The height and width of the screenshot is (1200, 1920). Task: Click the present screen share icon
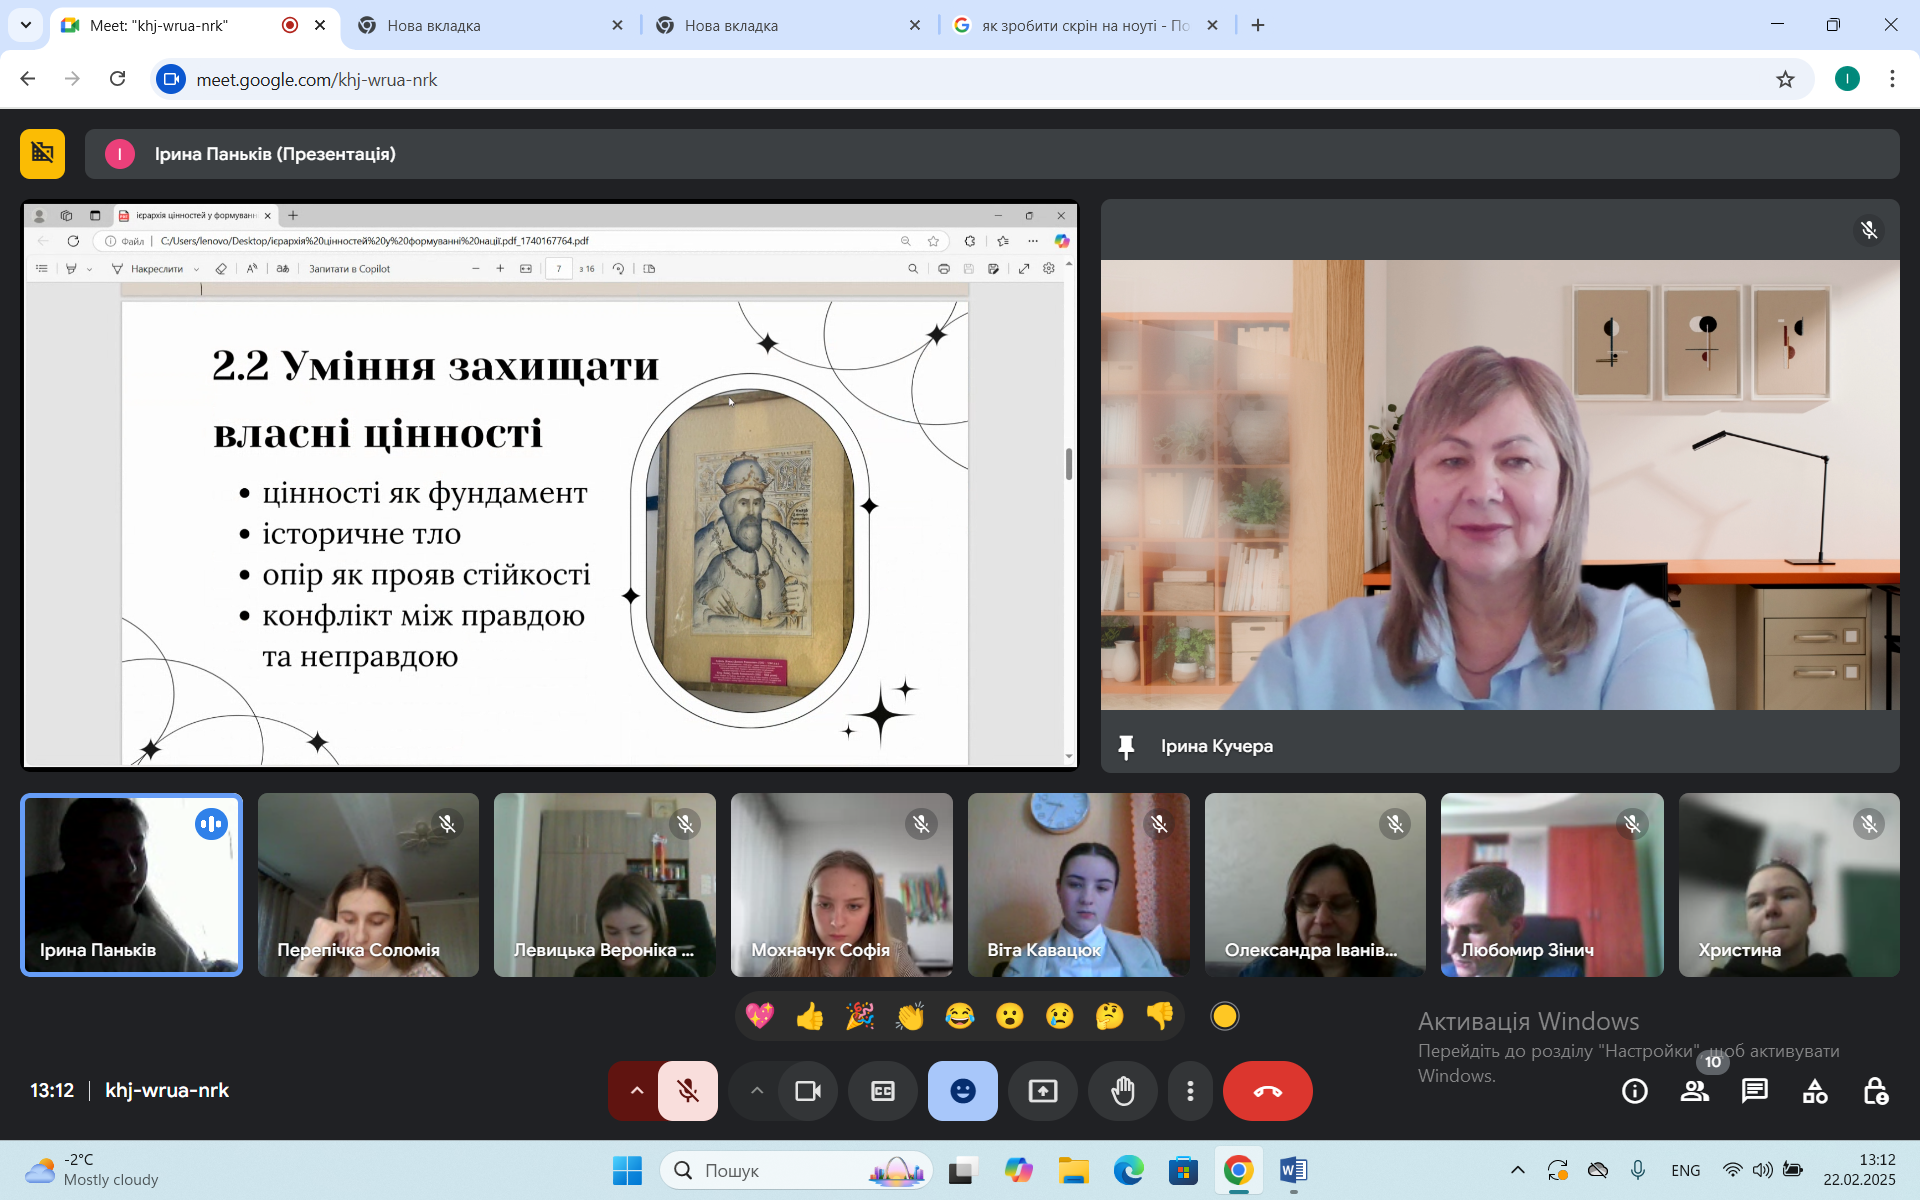coord(1042,1090)
